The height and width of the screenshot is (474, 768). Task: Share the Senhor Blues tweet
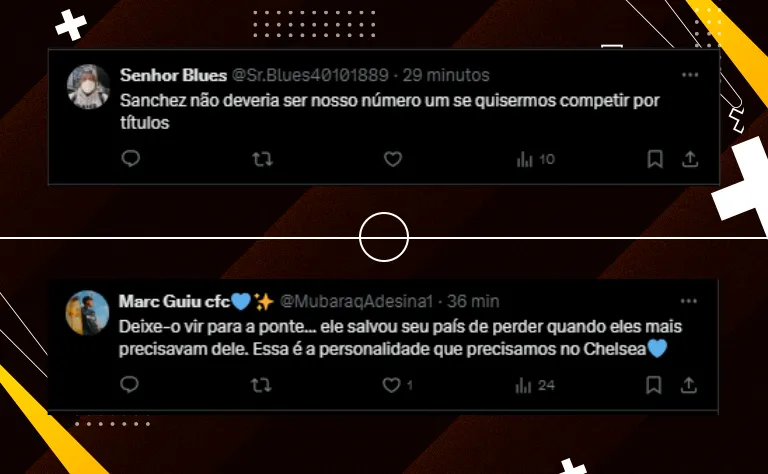click(690, 159)
